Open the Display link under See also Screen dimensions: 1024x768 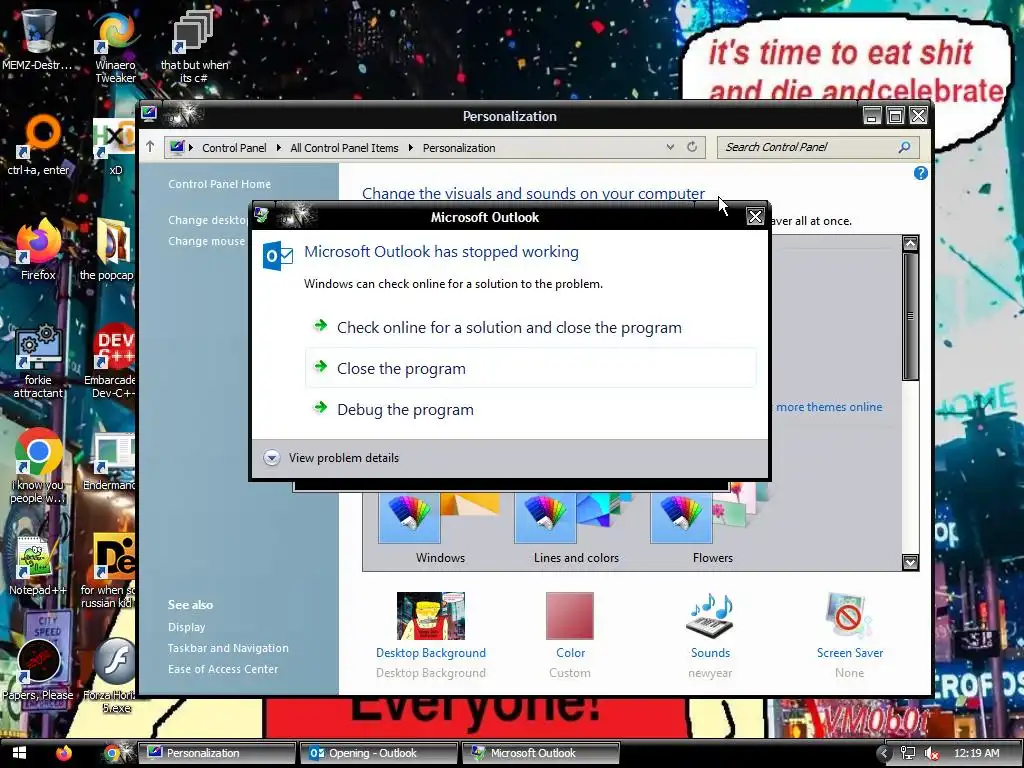[186, 627]
